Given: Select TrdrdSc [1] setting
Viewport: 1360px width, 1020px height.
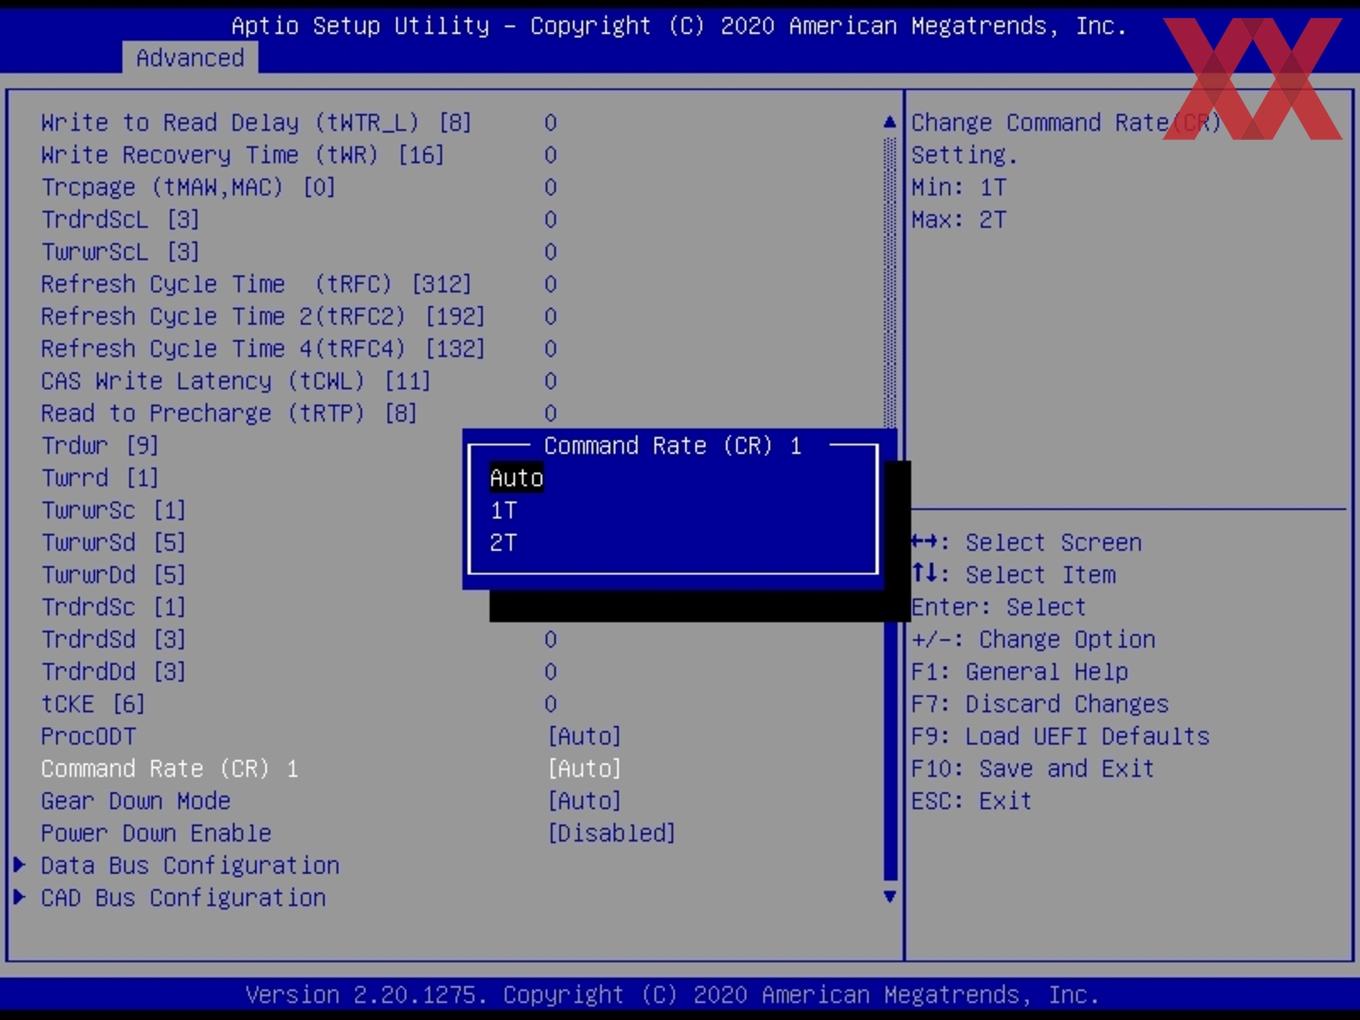Looking at the screenshot, I should pos(113,607).
